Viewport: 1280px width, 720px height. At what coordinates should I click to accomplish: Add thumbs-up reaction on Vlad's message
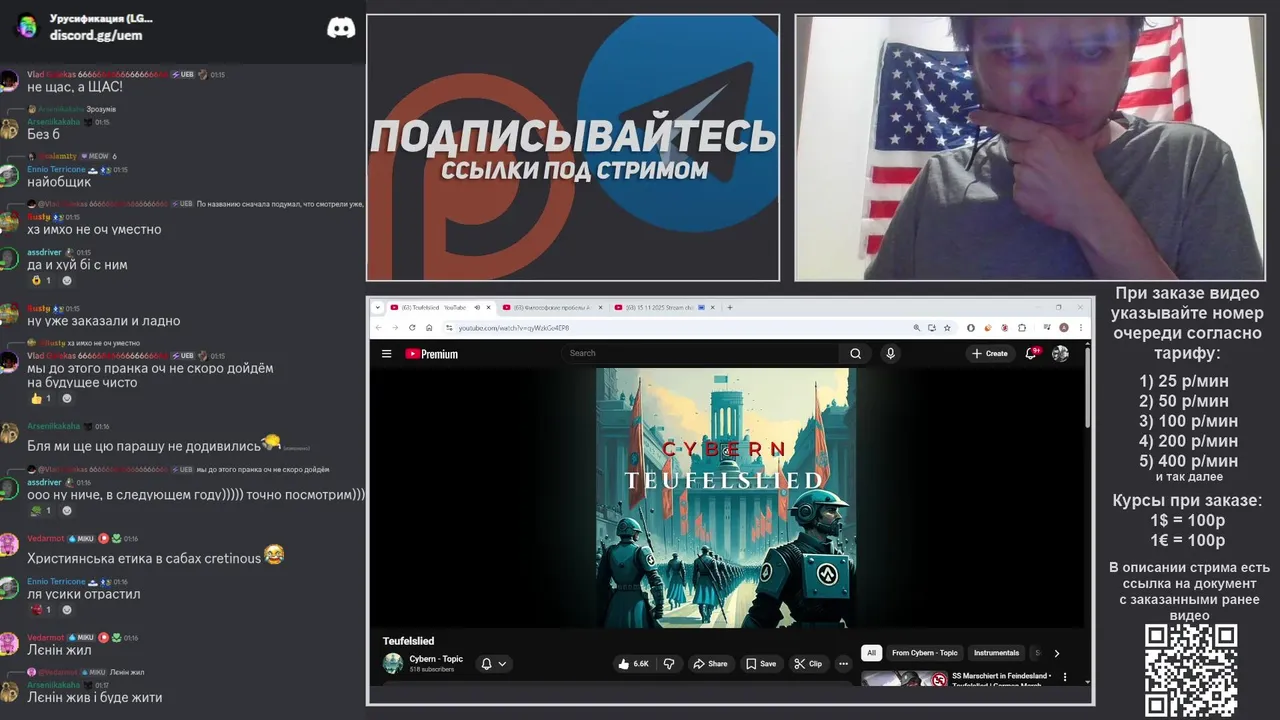click(x=43, y=398)
